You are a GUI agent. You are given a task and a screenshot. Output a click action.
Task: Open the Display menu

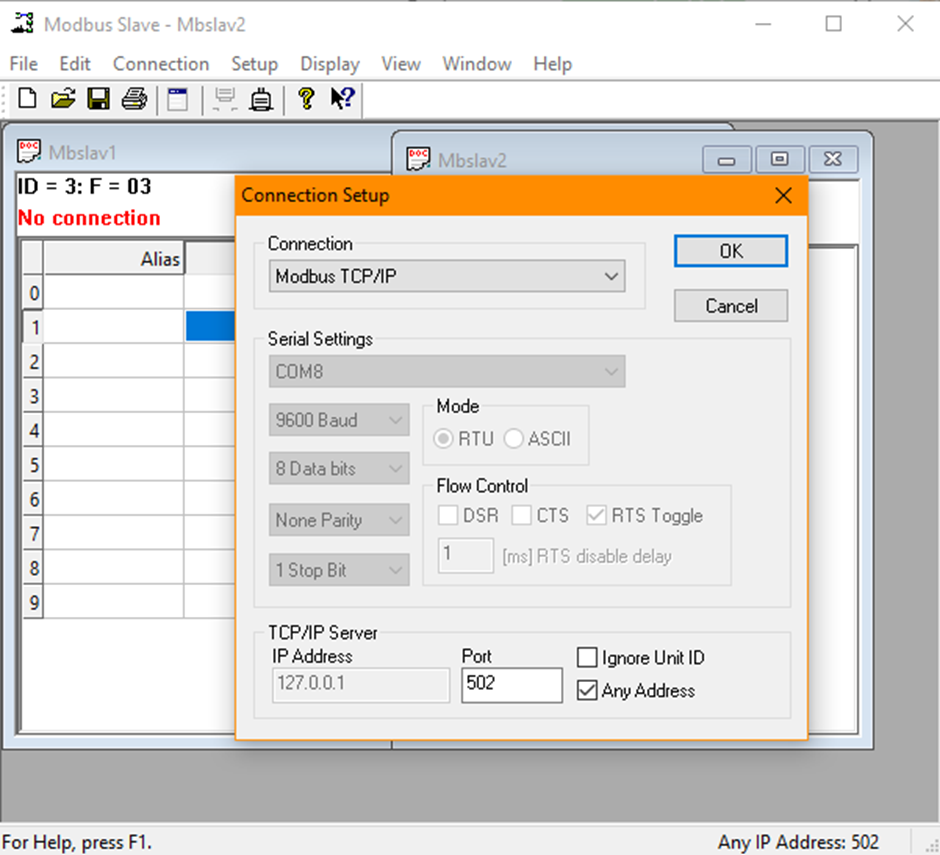pos(329,63)
